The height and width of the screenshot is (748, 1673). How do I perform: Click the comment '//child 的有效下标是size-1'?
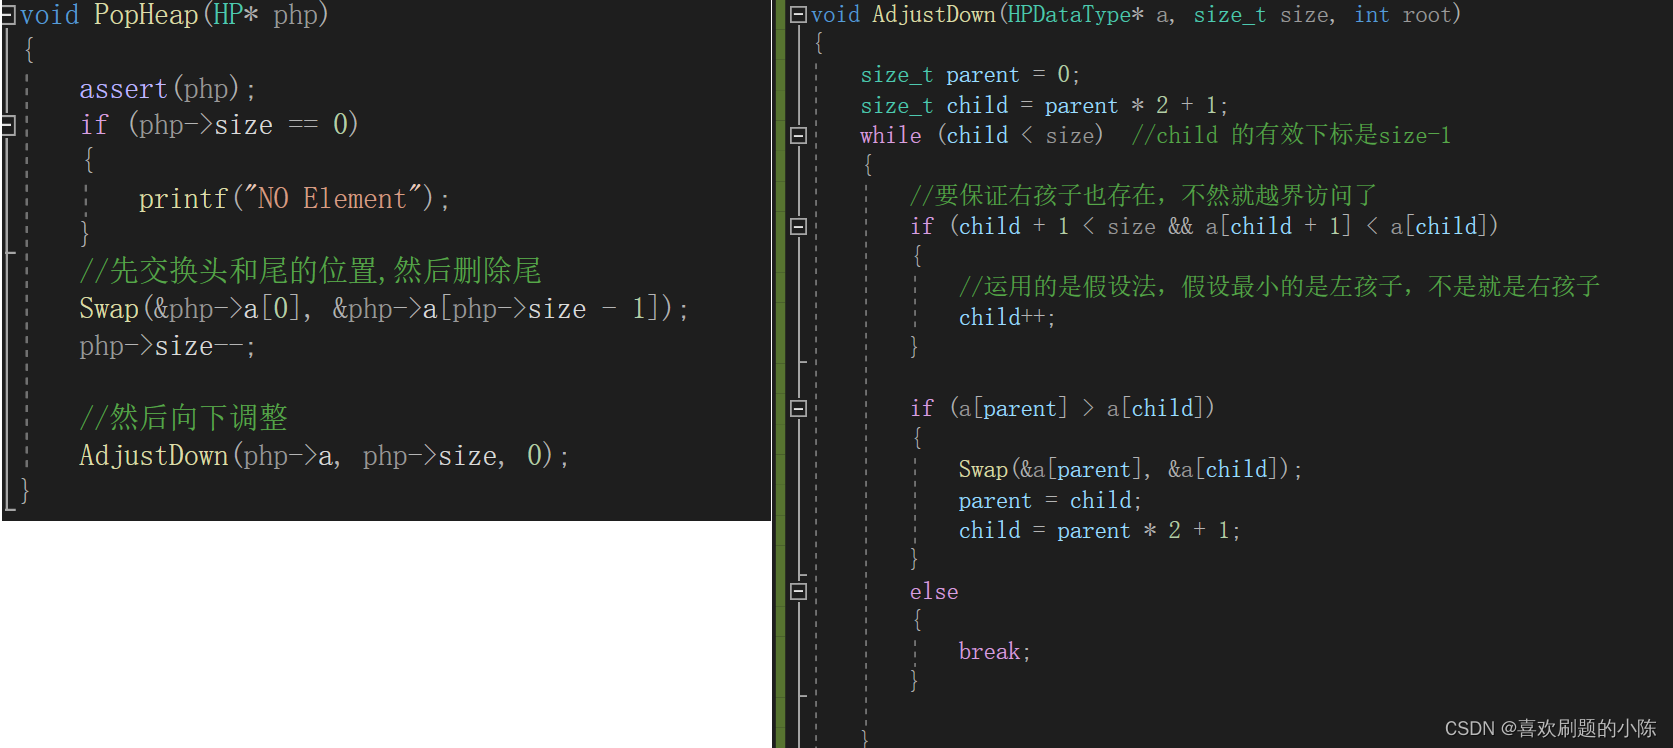1291,135
